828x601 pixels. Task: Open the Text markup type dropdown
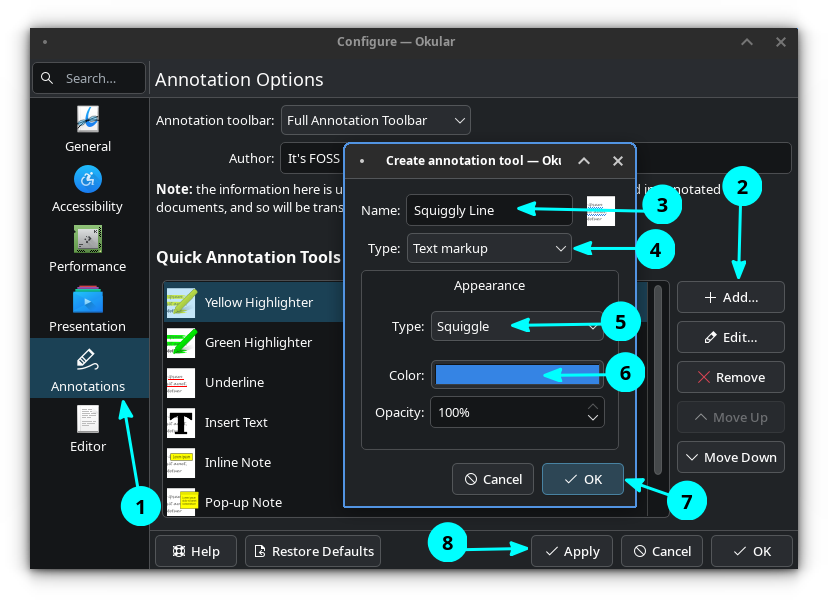pos(489,248)
